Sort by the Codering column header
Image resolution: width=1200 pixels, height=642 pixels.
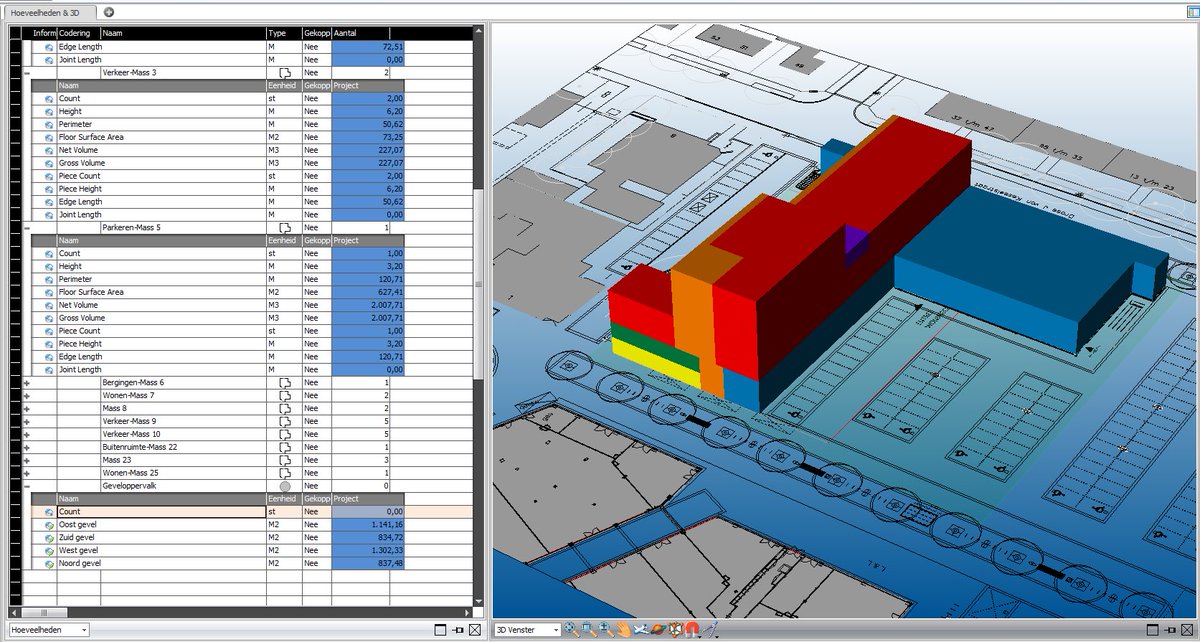pyautogui.click(x=78, y=33)
